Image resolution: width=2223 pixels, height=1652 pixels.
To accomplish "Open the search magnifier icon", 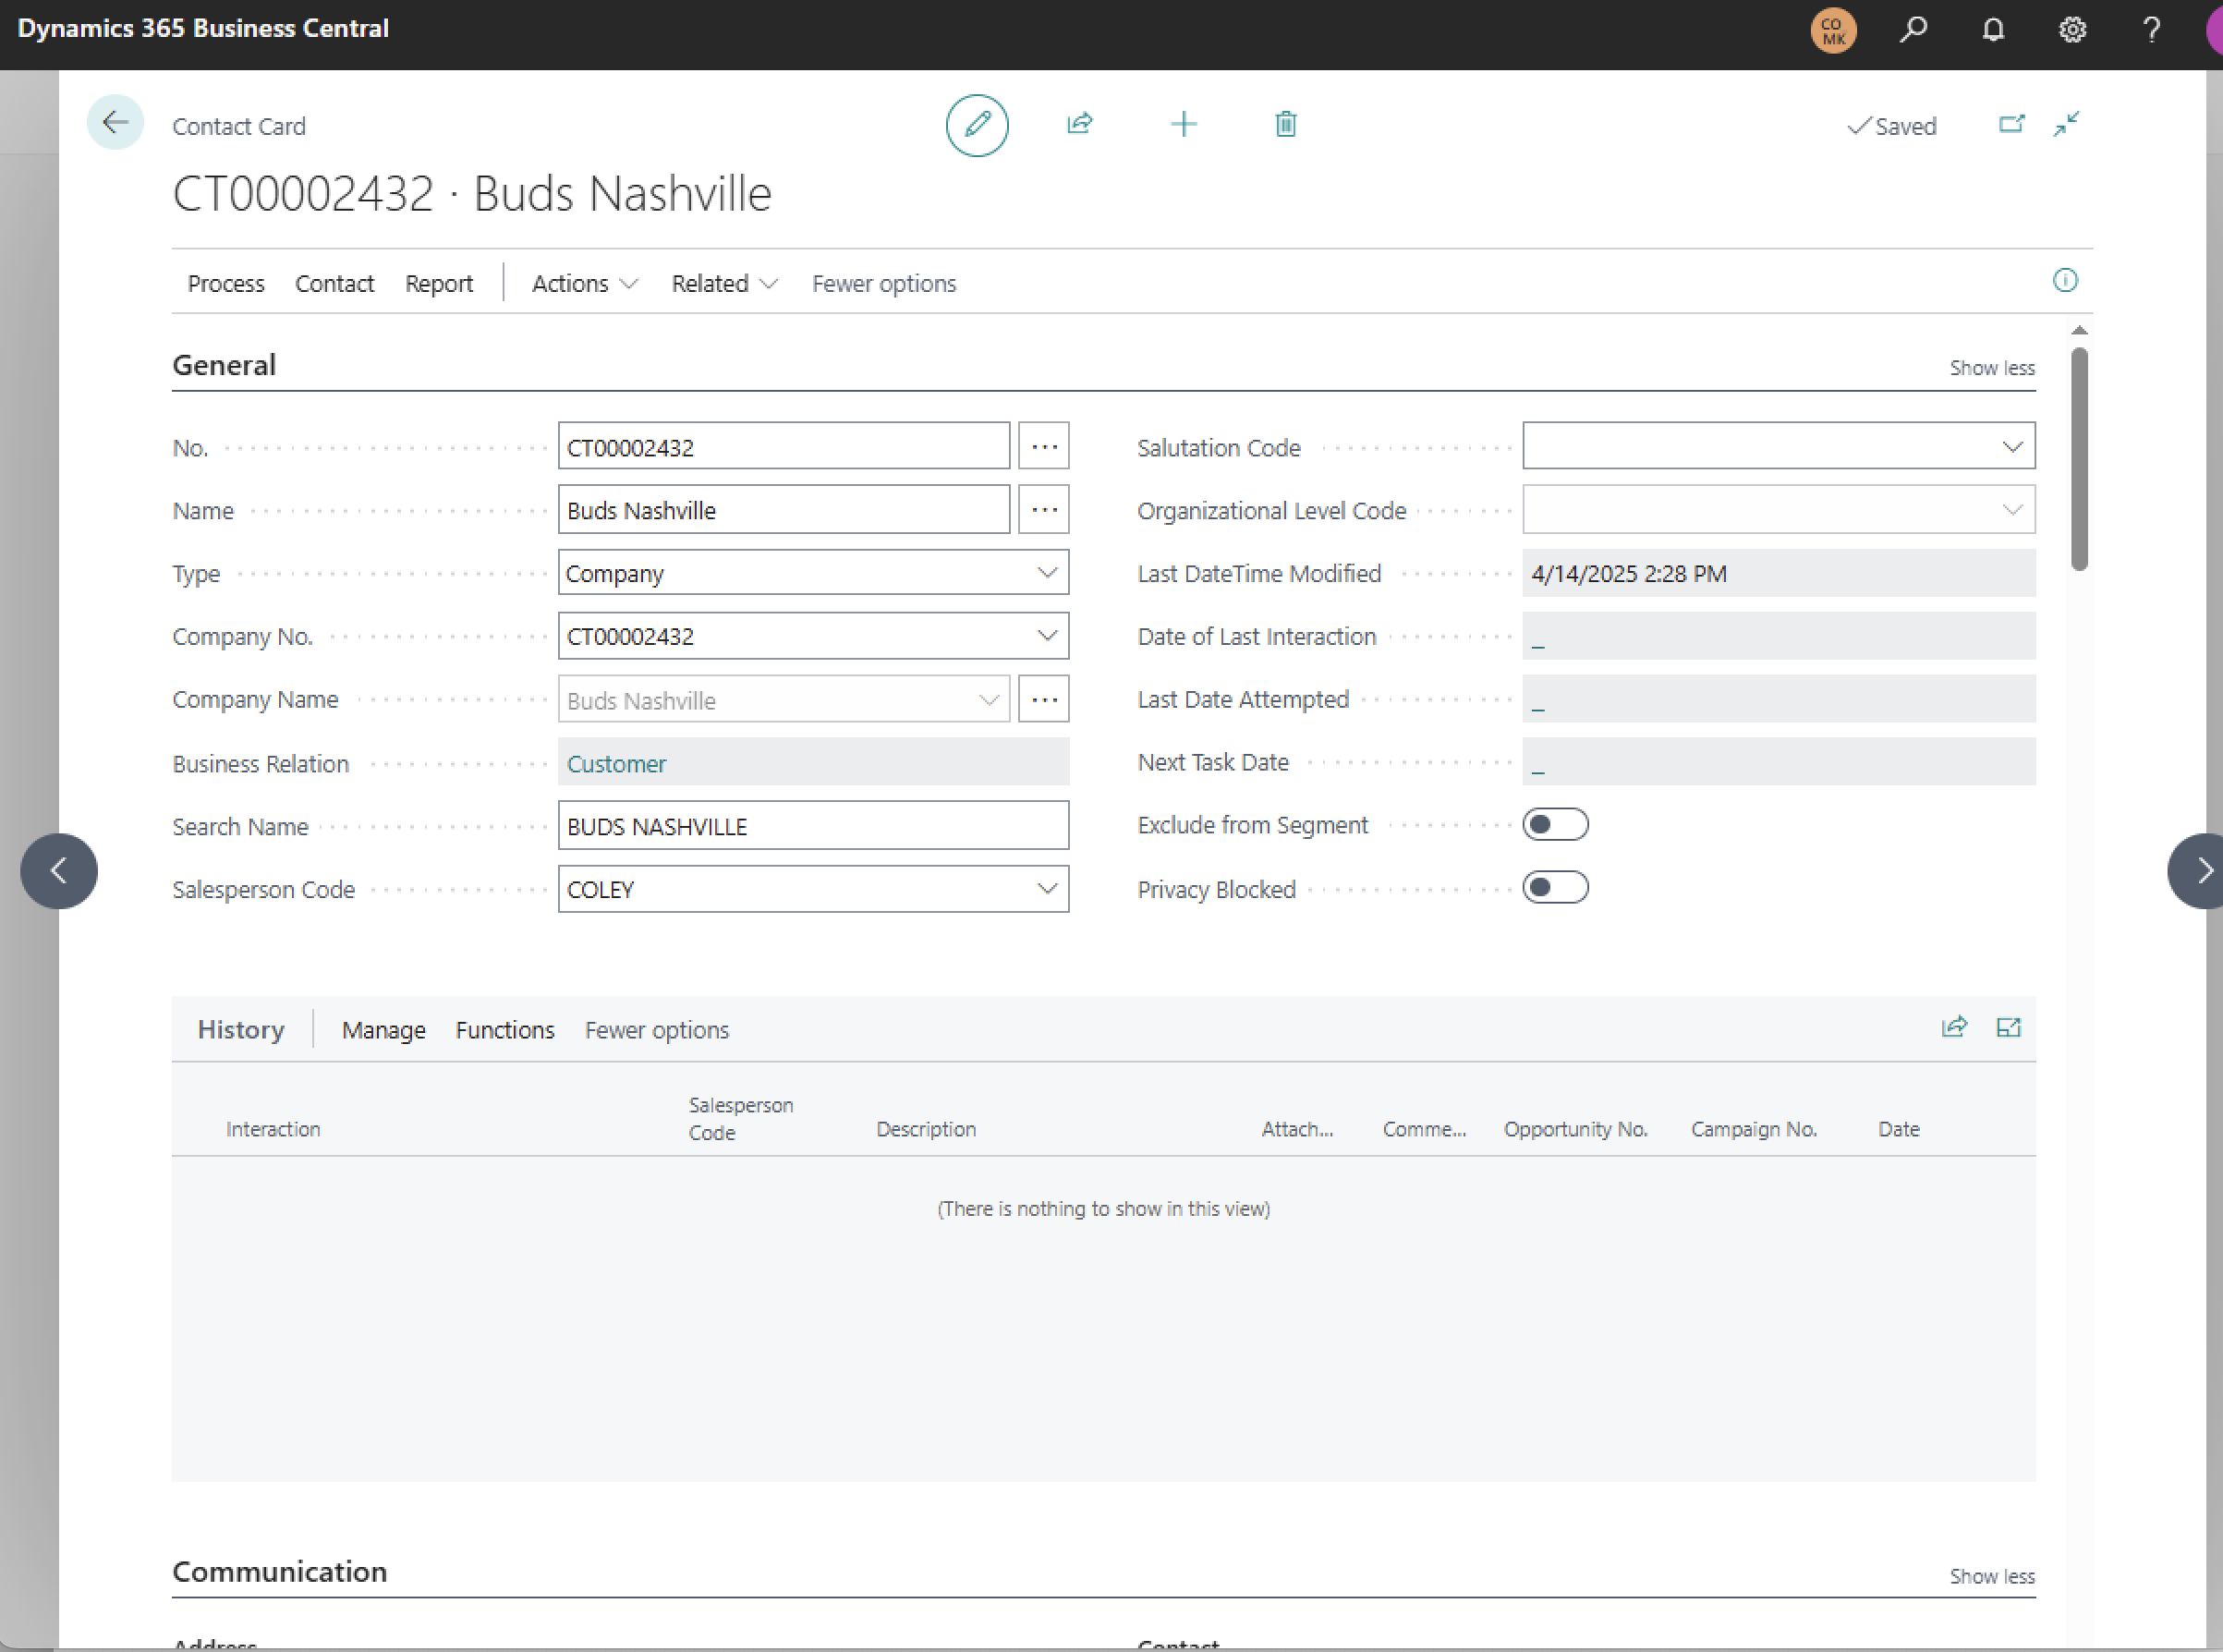I will coord(1913,29).
